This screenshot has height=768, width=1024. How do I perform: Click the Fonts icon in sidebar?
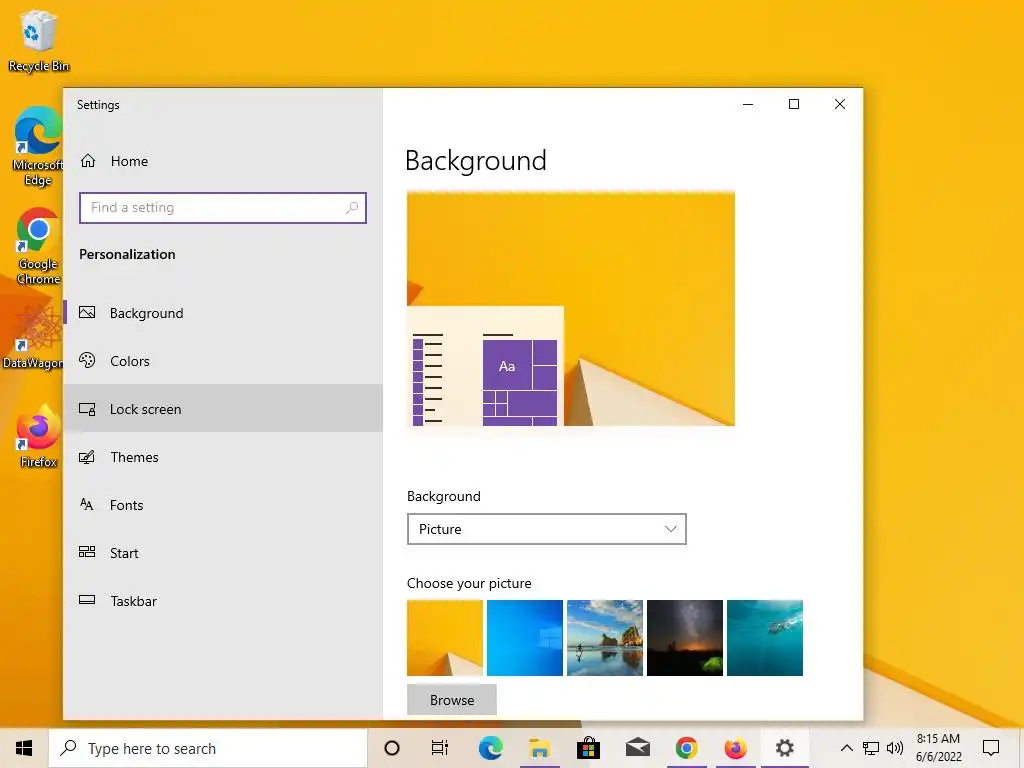[87, 505]
